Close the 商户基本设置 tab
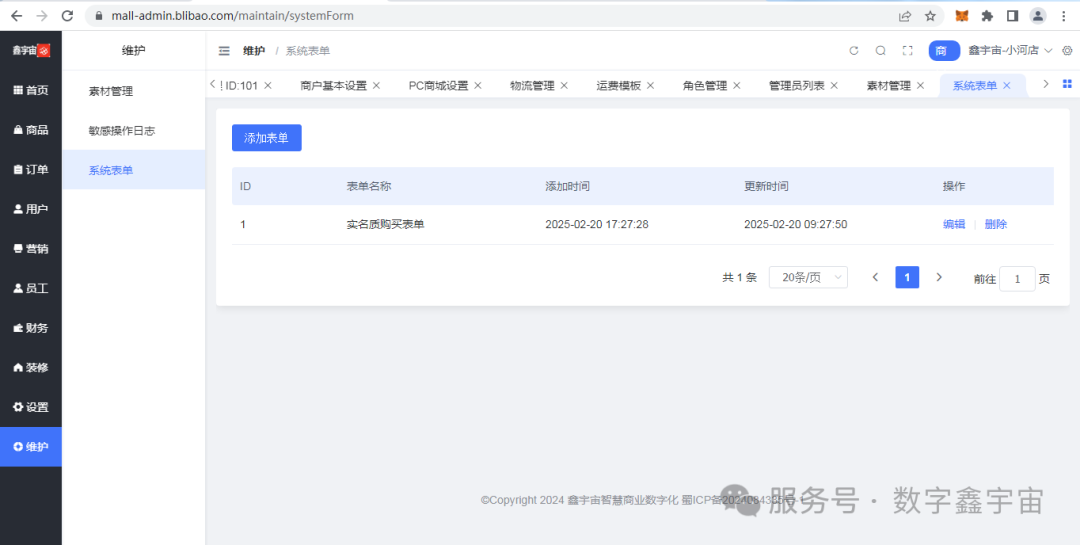Screen dimensions: 1080x545 (x=376, y=85)
